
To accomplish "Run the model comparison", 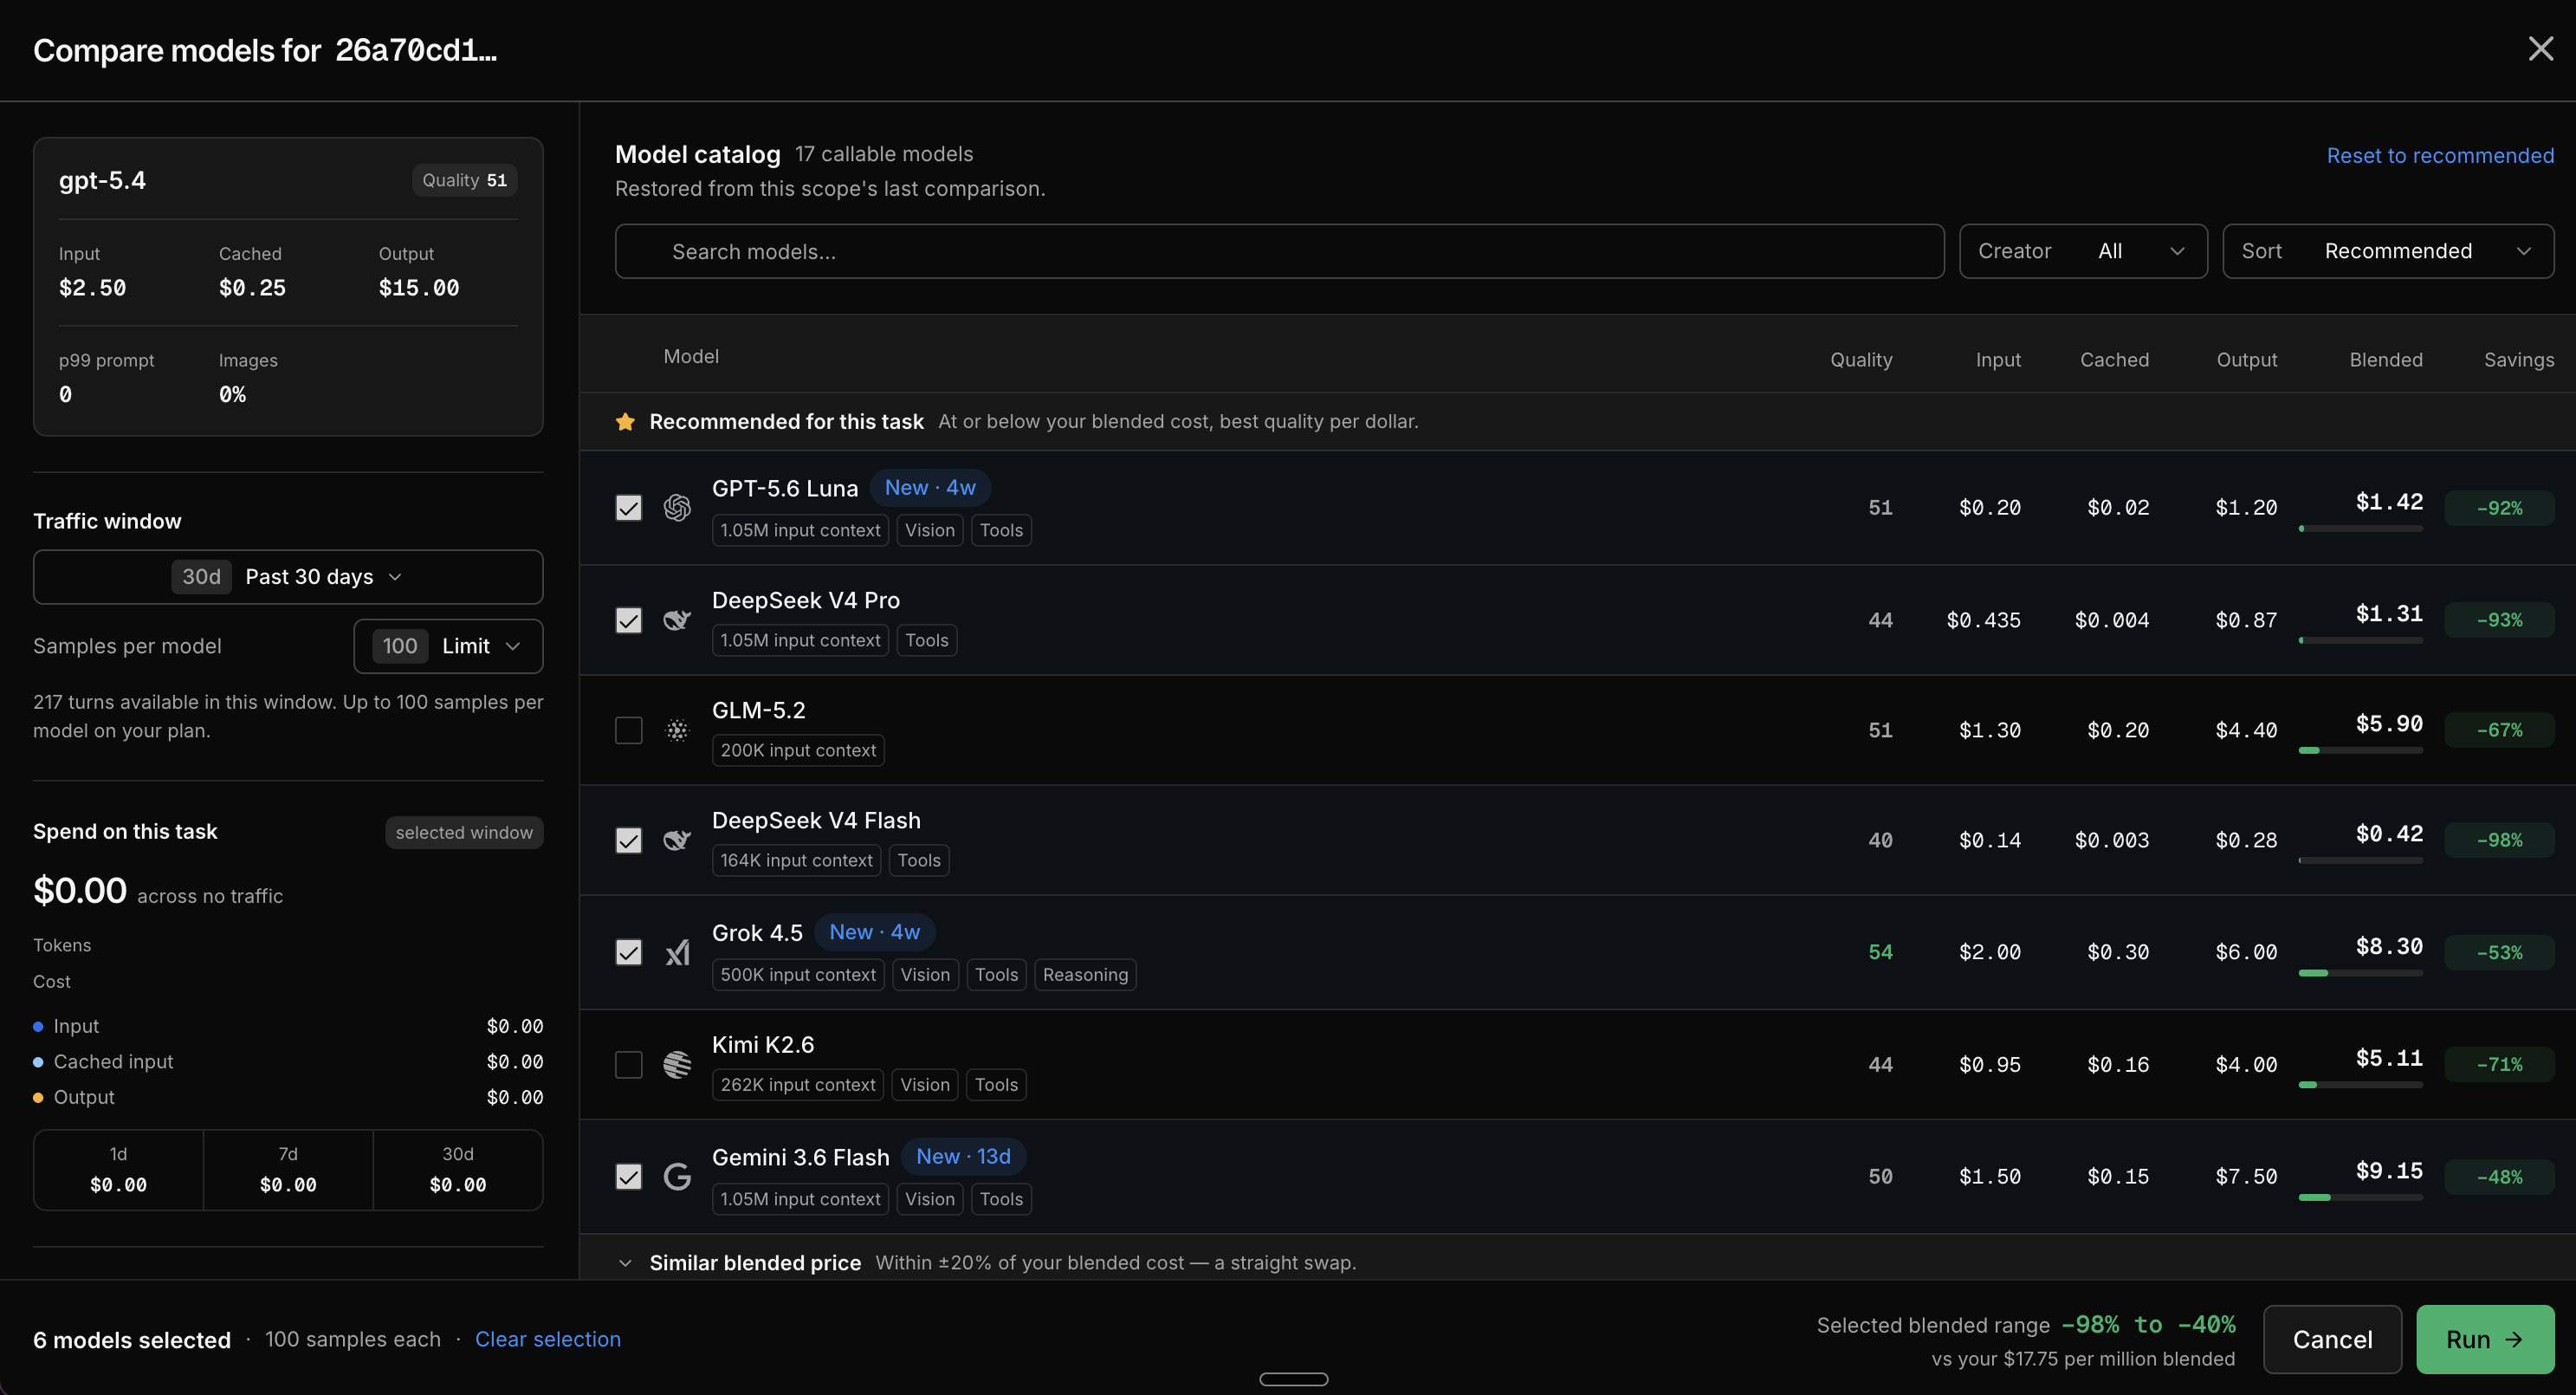I will click(x=2485, y=1339).
